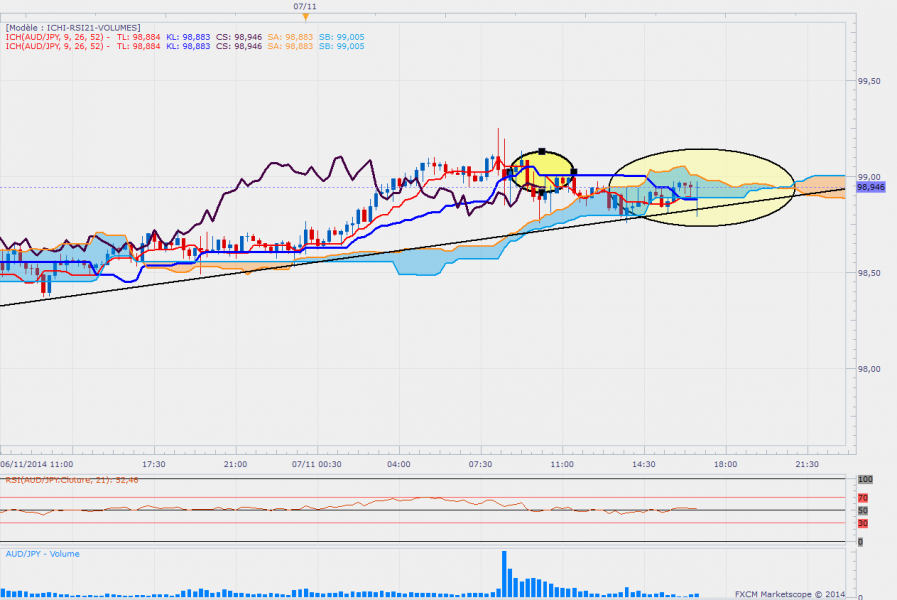897x600 pixels.
Task: Click the 07/11 00:30 time axis label
Action: click(x=317, y=464)
